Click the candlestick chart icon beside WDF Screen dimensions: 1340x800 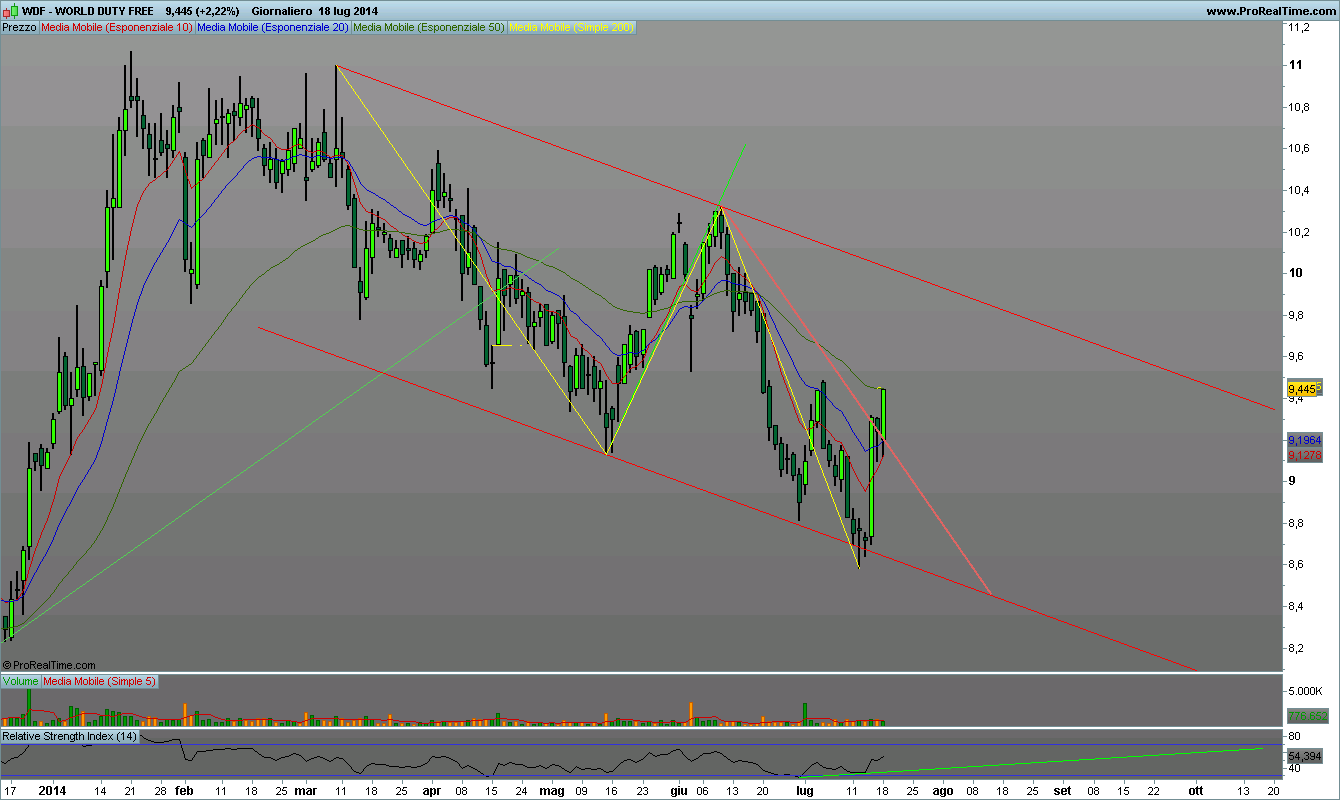pos(11,11)
